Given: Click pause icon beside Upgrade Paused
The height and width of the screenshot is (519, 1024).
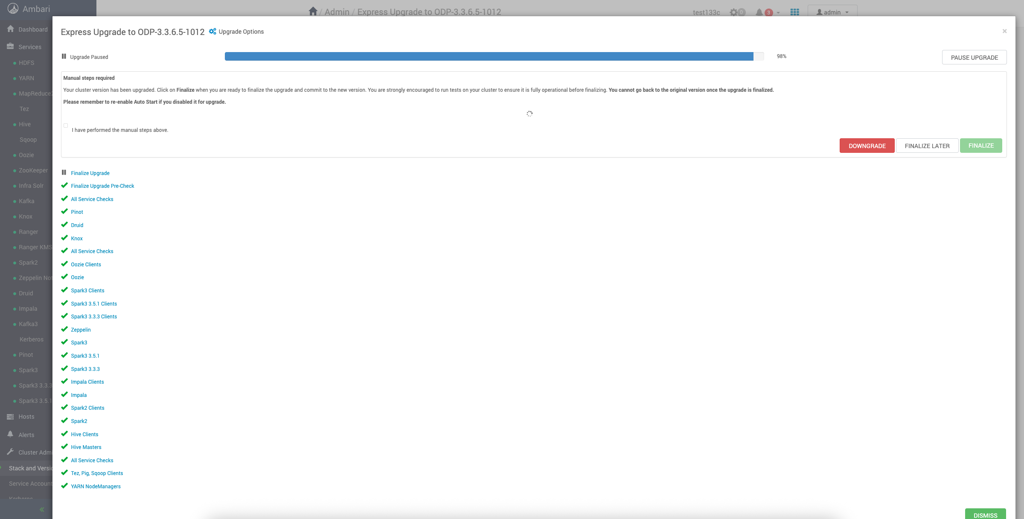Looking at the screenshot, I should tap(64, 57).
